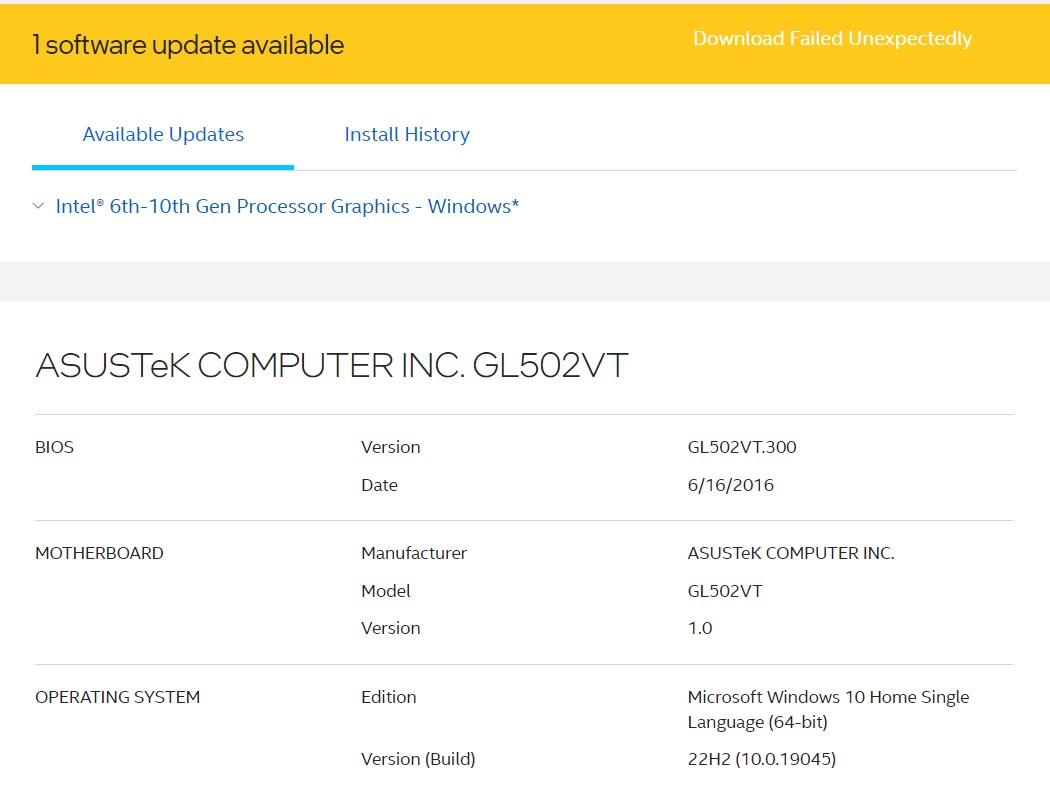This screenshot has height=791, width=1050.
Task: Click the motherboard Manufacturer field label
Action: coord(414,553)
